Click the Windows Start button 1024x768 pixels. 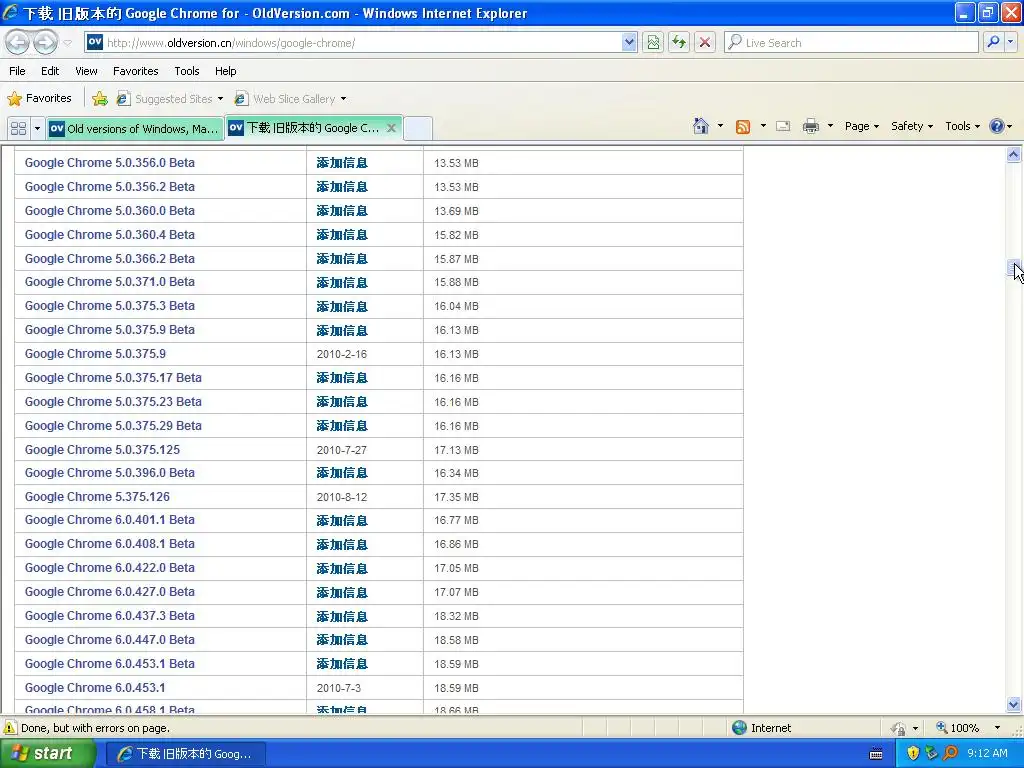(47, 753)
